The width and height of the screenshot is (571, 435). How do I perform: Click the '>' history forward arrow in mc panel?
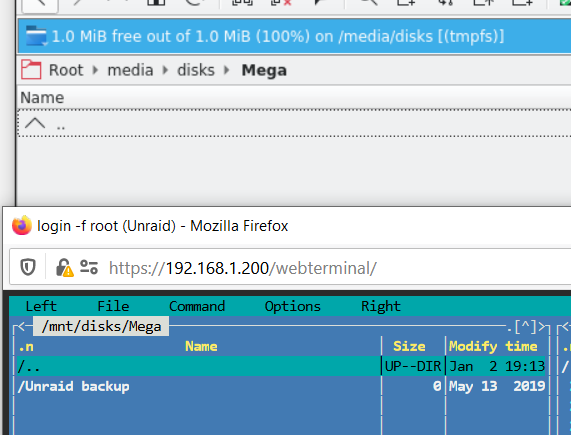pos(542,327)
